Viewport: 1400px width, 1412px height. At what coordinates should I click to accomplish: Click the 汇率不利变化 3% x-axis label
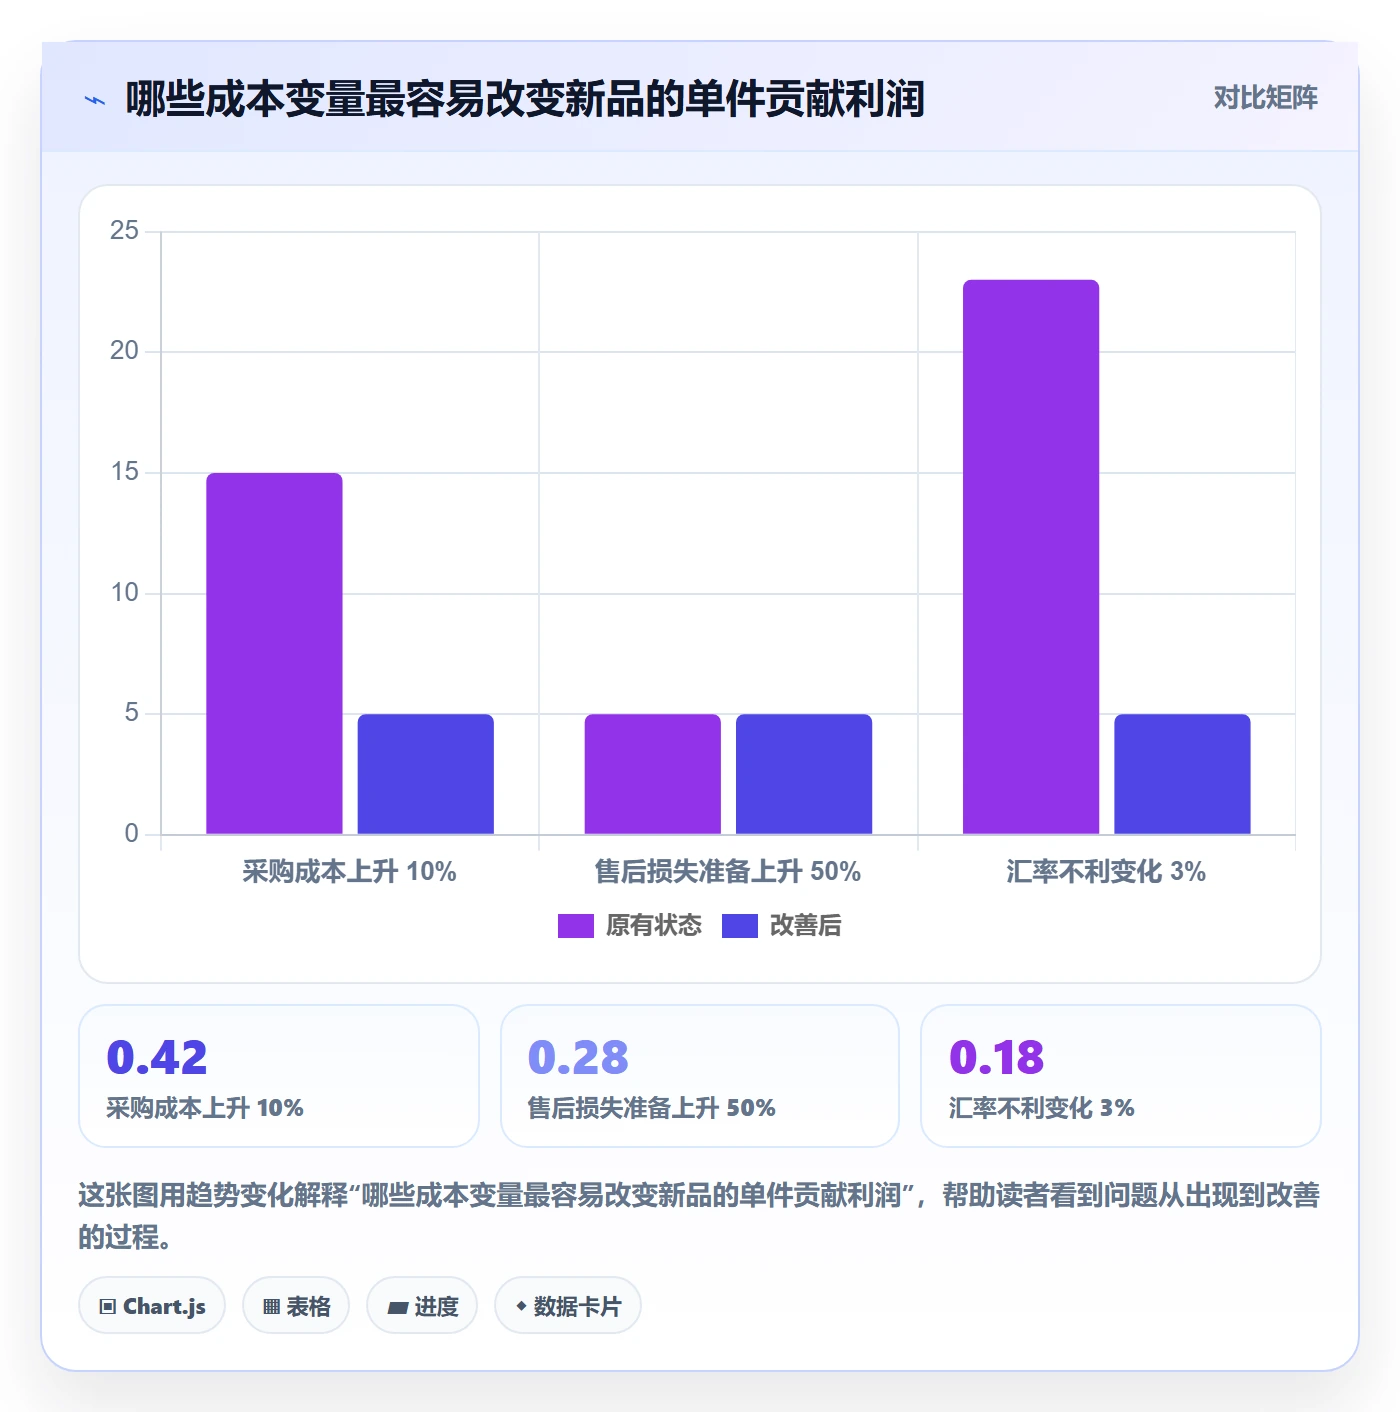[1106, 872]
